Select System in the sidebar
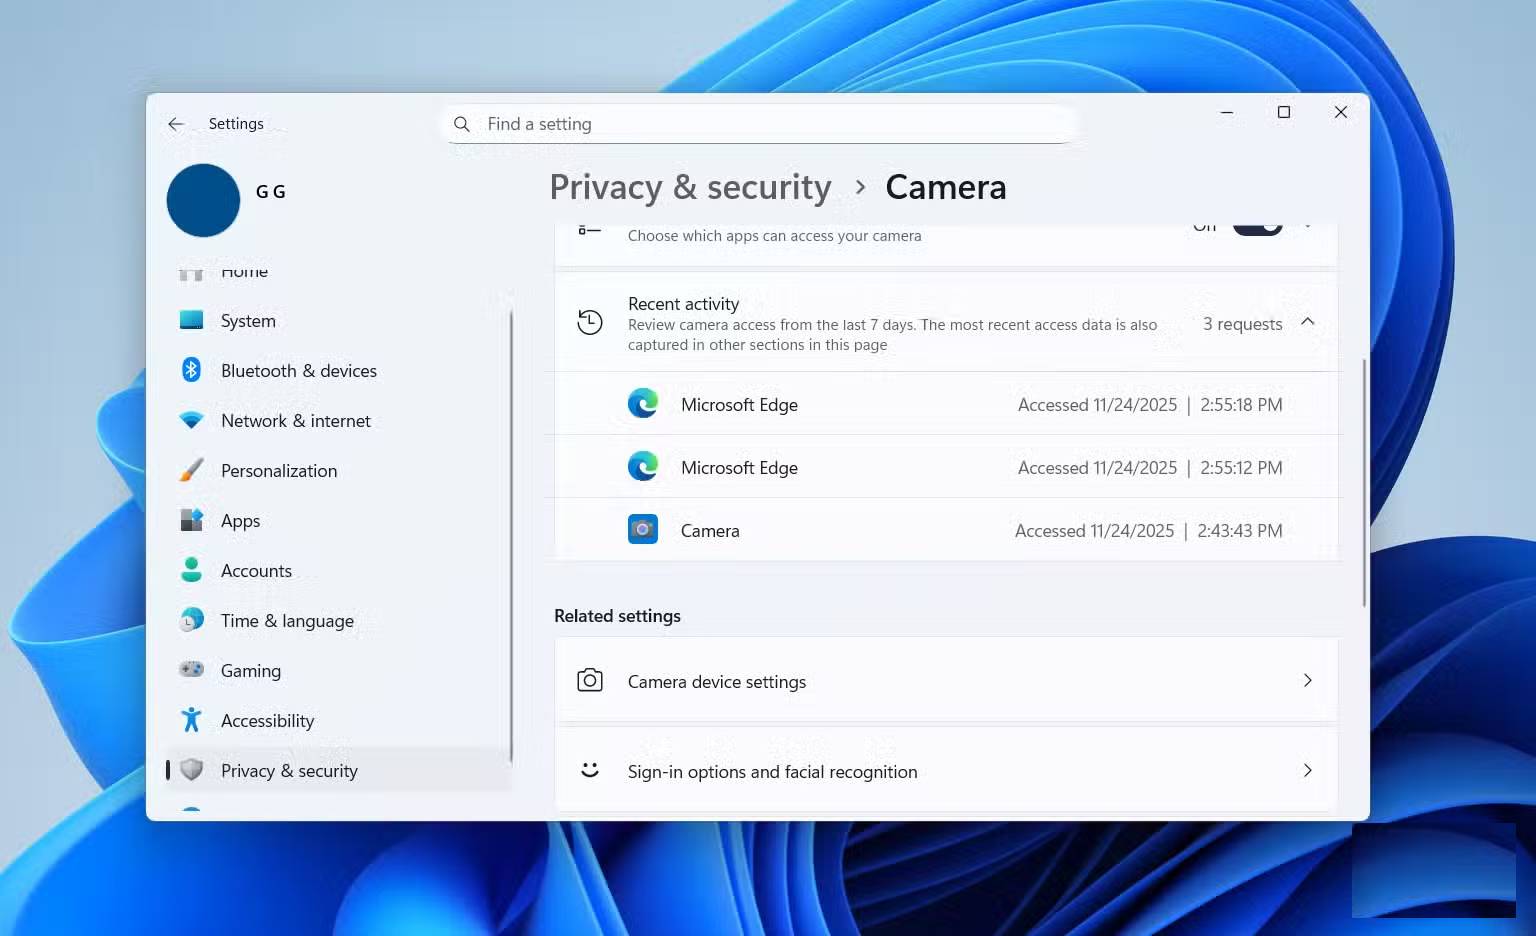The height and width of the screenshot is (936, 1536). click(247, 320)
